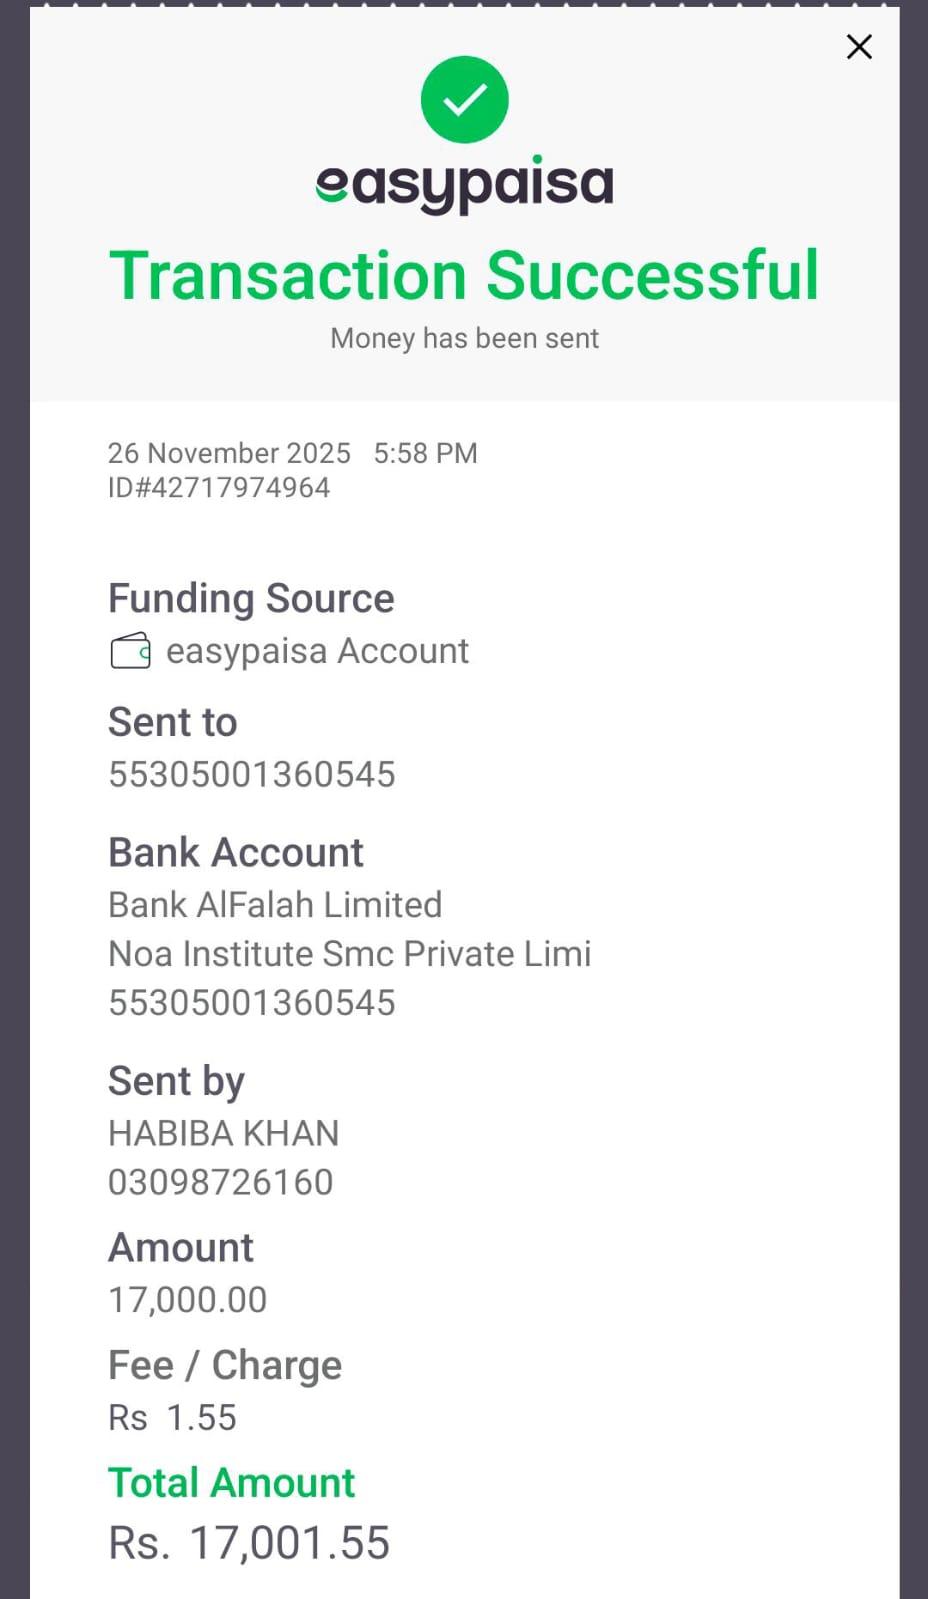This screenshot has width=928, height=1599.
Task: Tap the sender phone number
Action: (x=220, y=1182)
